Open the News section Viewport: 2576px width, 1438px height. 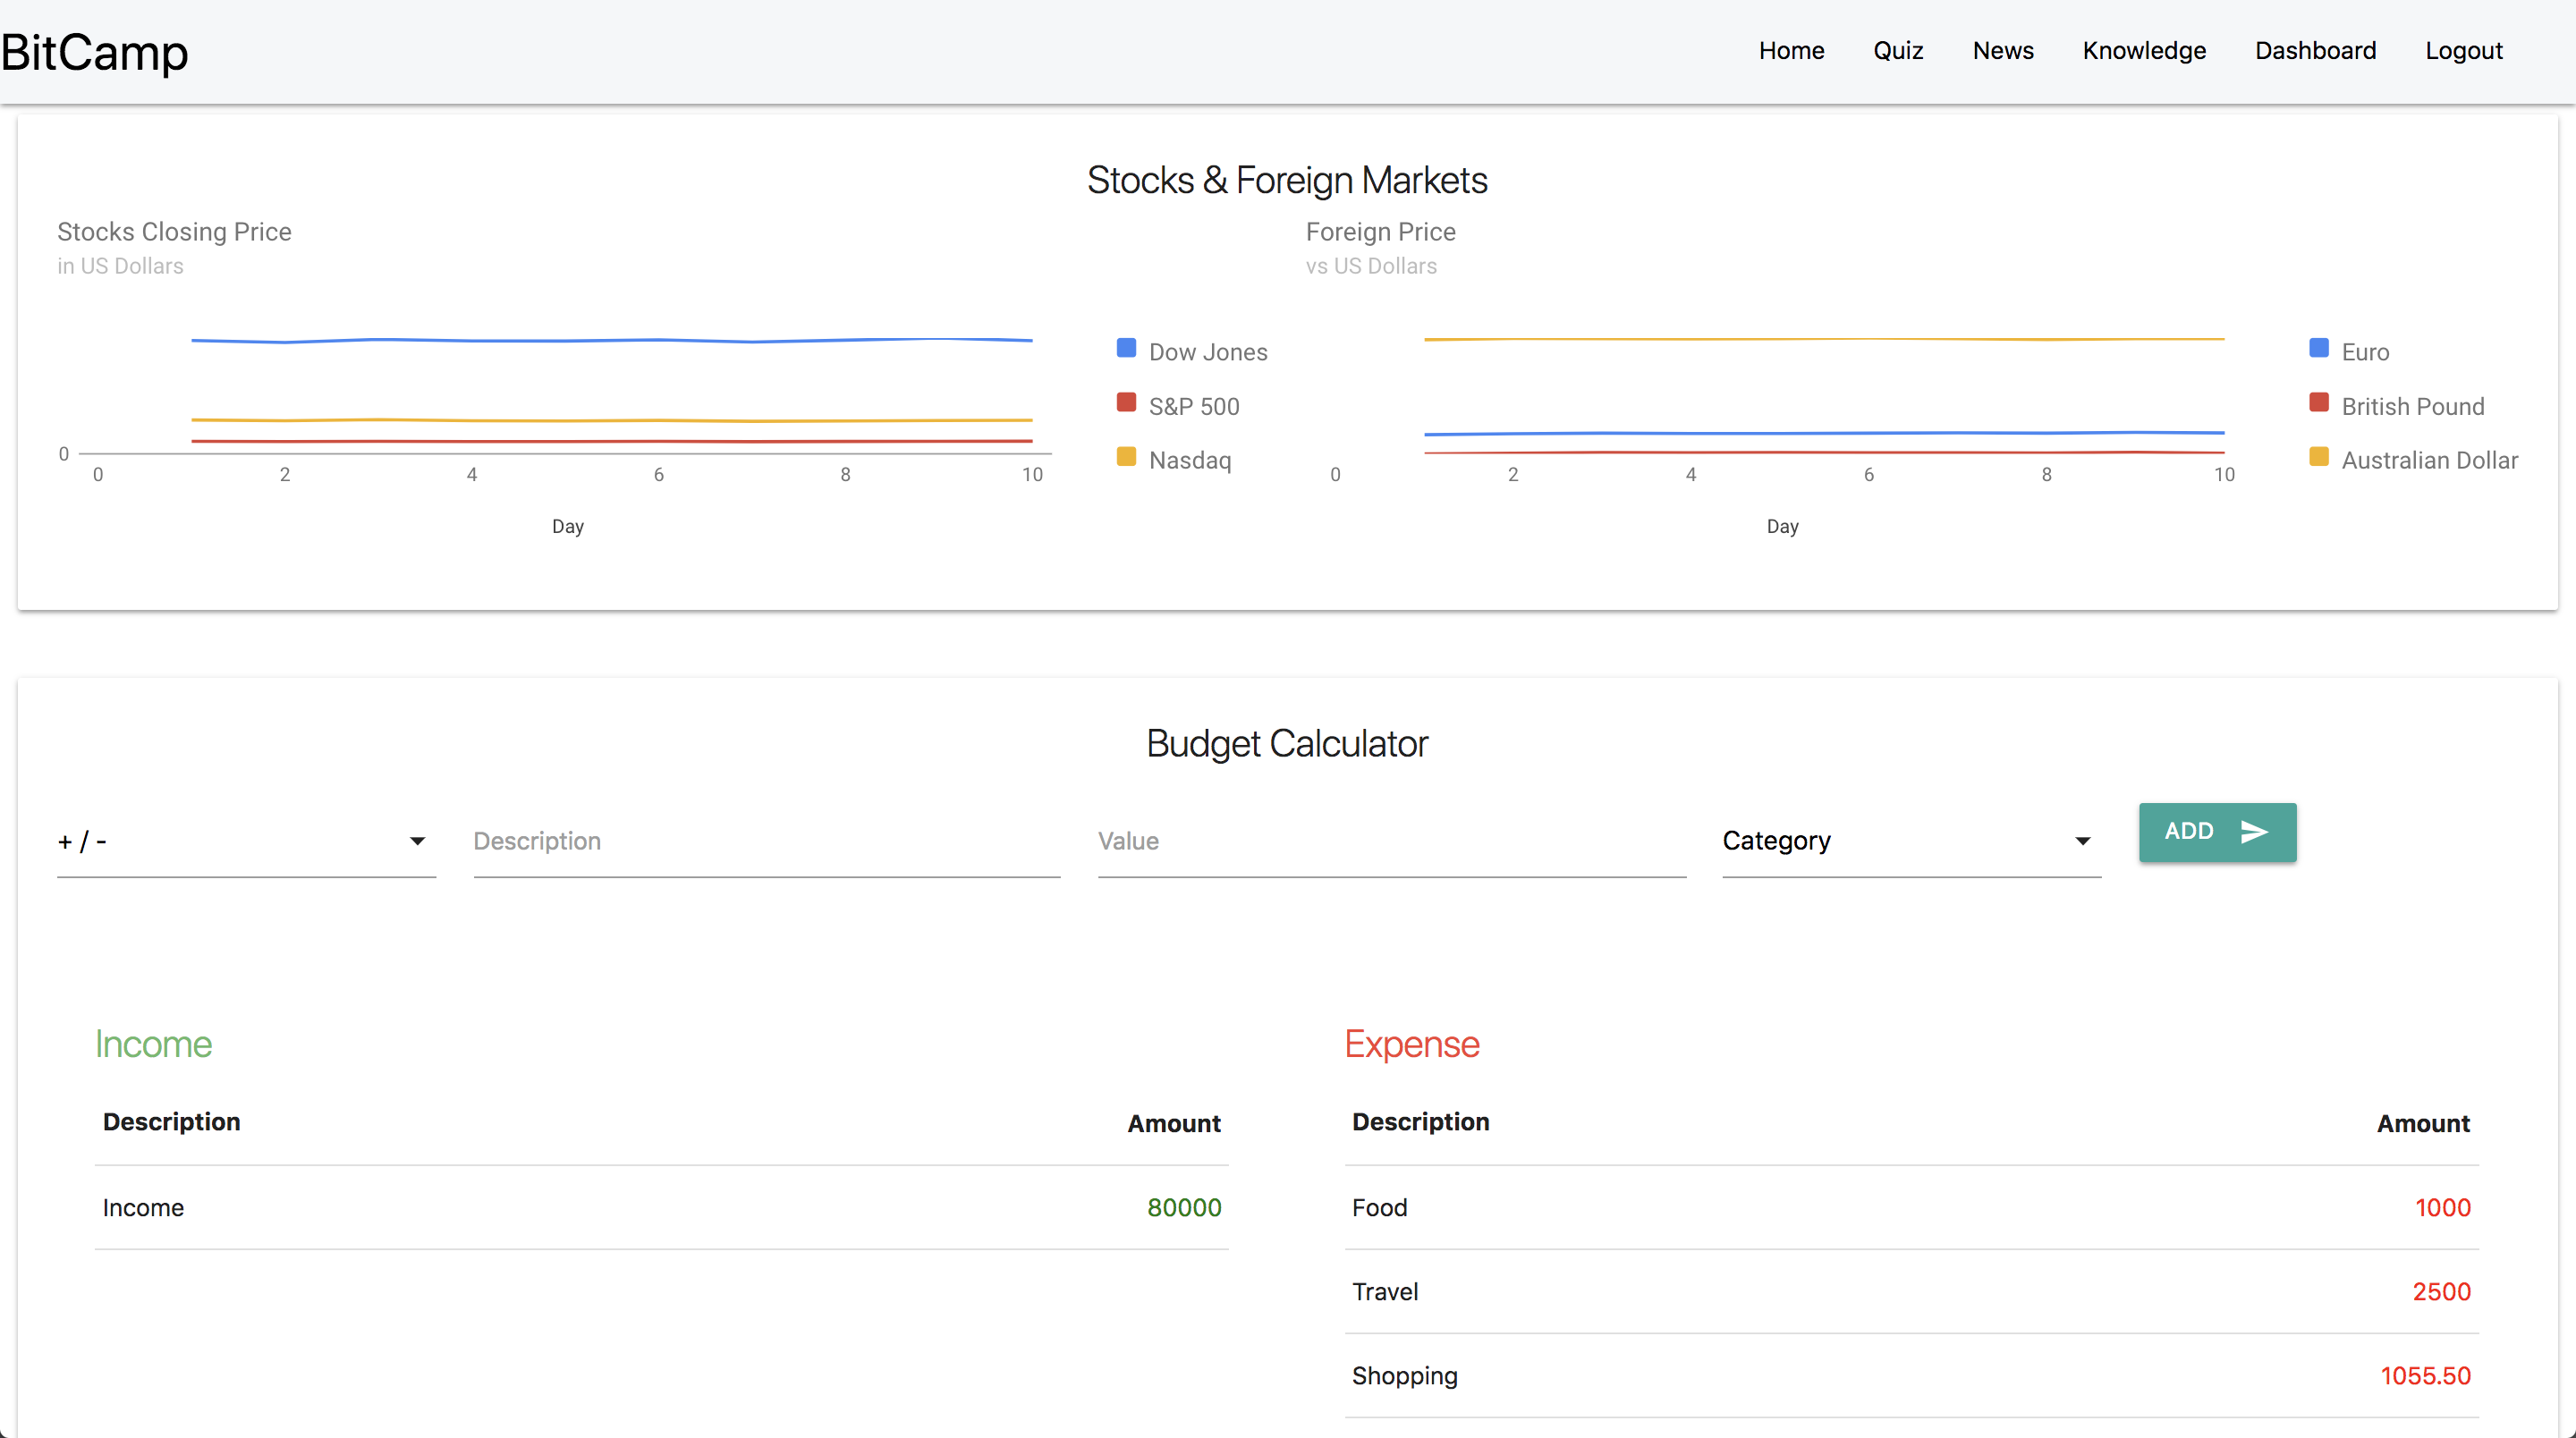click(2002, 51)
